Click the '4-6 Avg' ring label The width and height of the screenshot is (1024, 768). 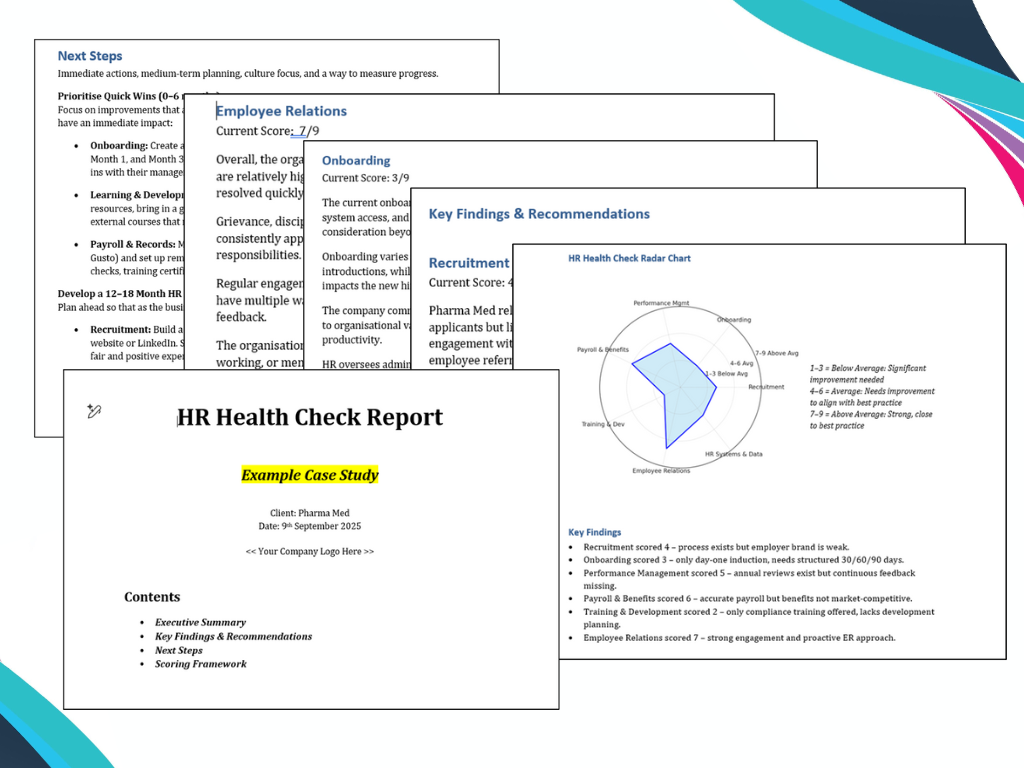click(x=741, y=364)
